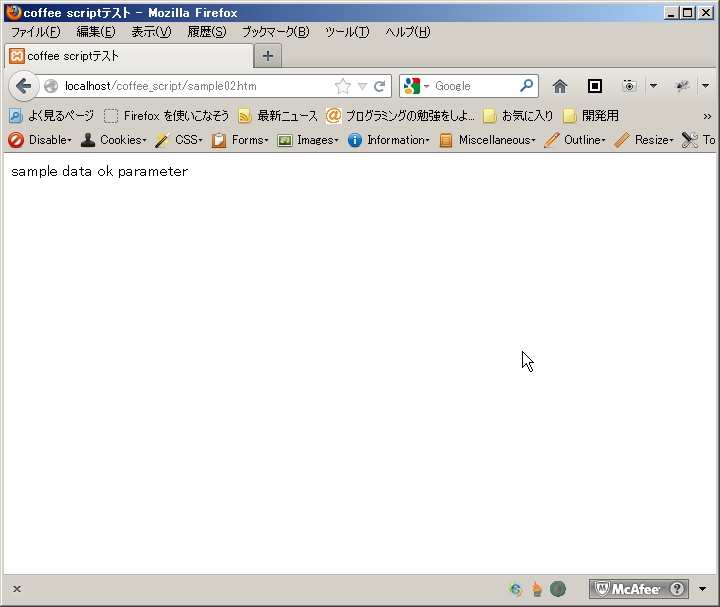The height and width of the screenshot is (607, 720).
Task: Click the McAfee SiteAdvisor button
Action: coord(638,589)
